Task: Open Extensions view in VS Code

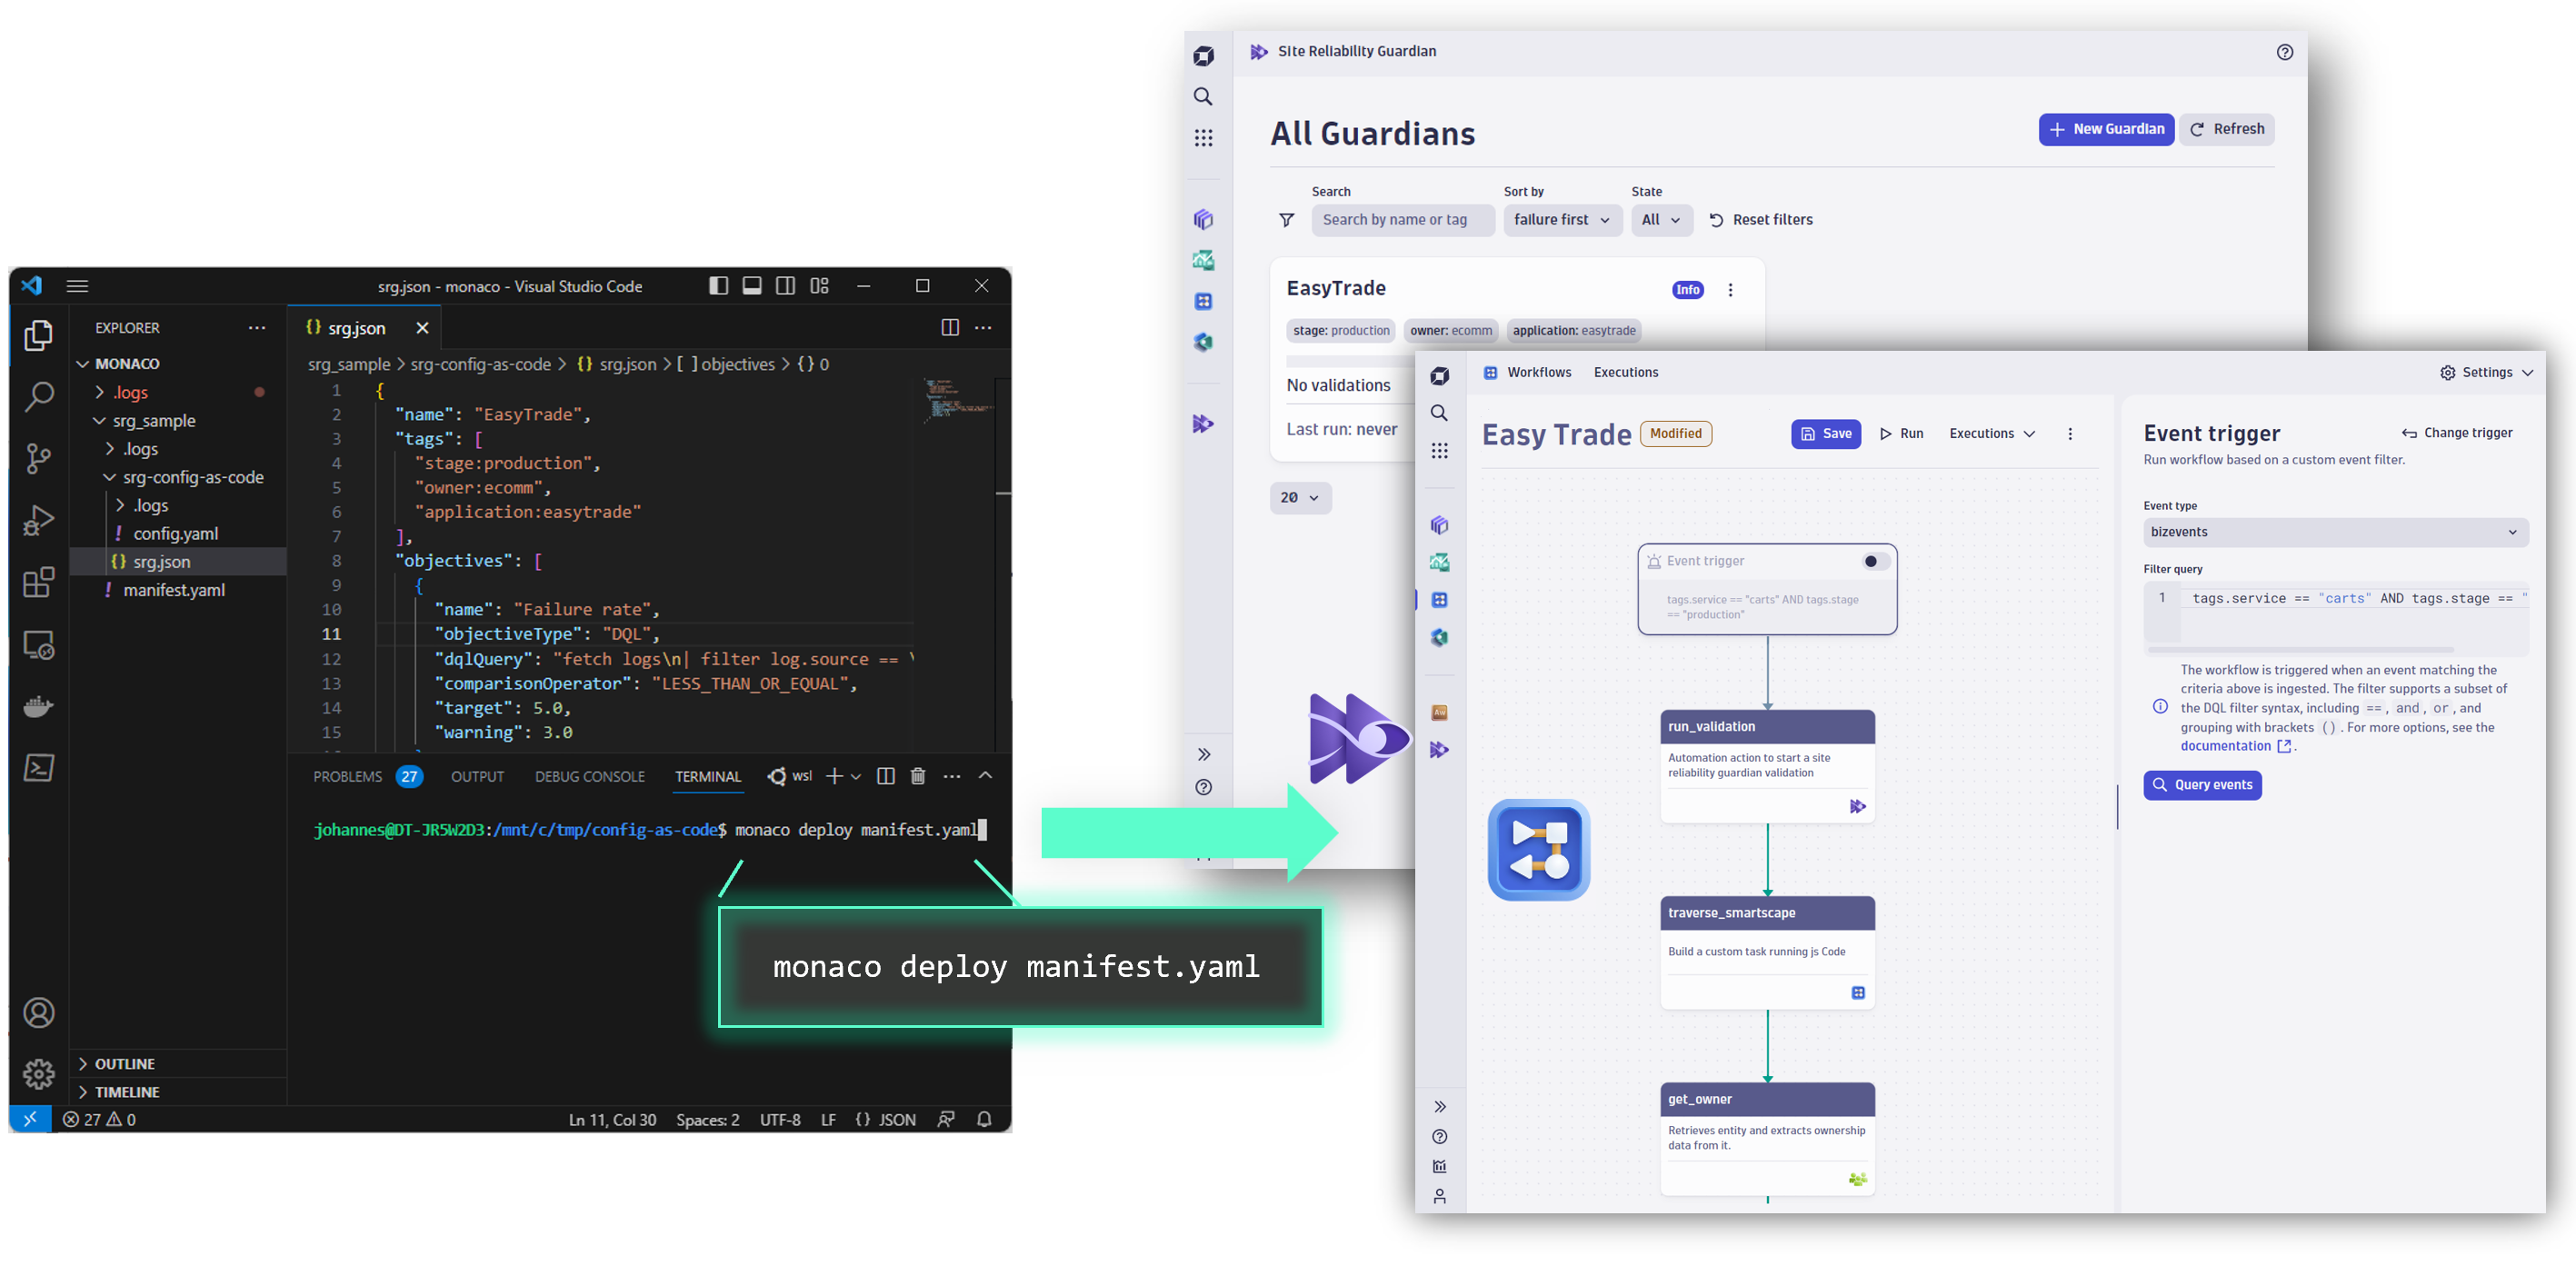Action: coord(38,583)
